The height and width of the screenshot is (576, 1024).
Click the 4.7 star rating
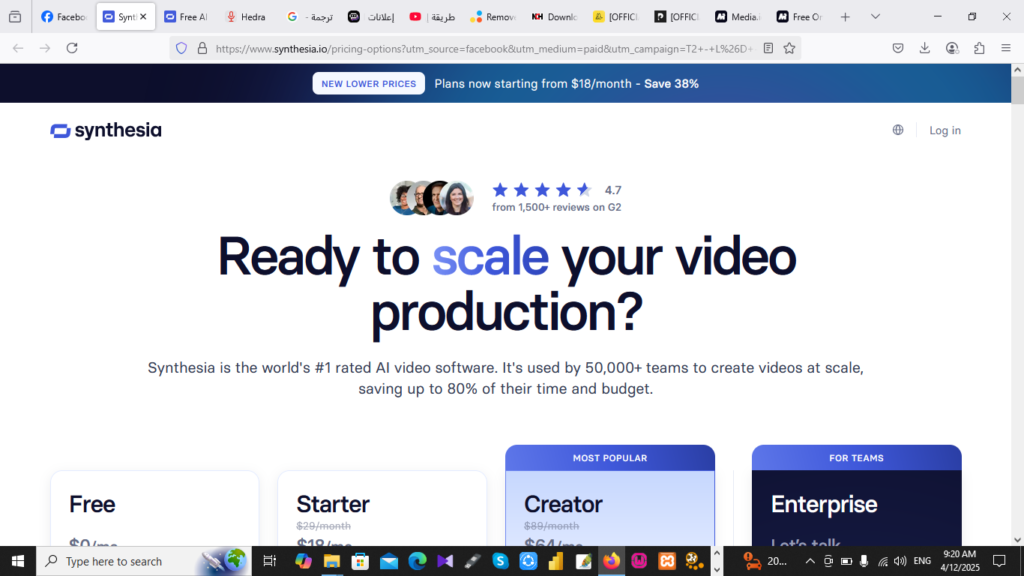556,190
